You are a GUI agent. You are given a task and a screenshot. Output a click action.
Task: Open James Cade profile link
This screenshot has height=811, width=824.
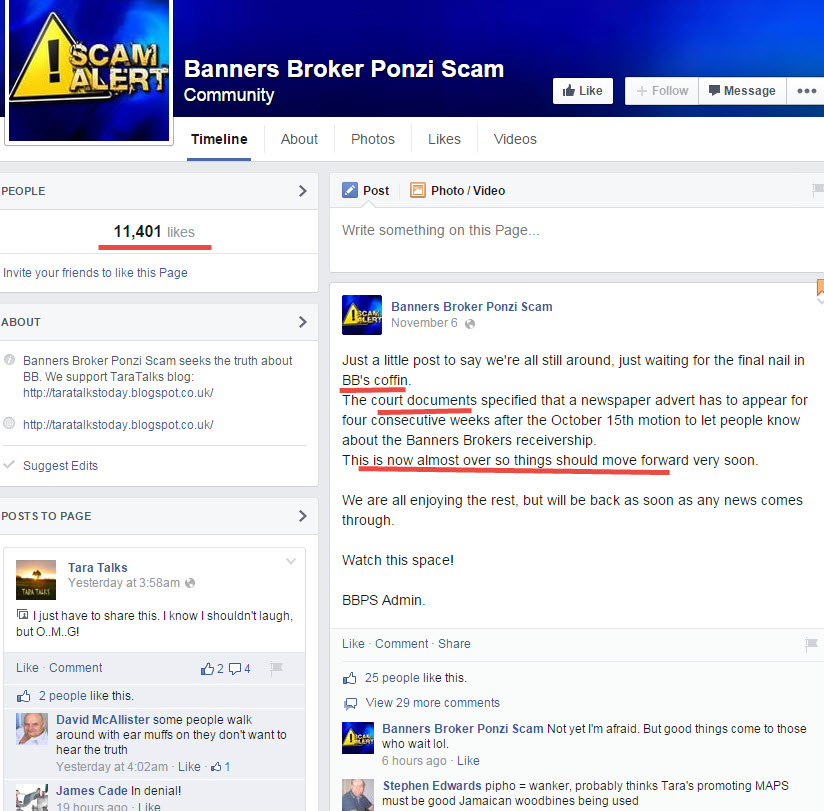coord(92,791)
